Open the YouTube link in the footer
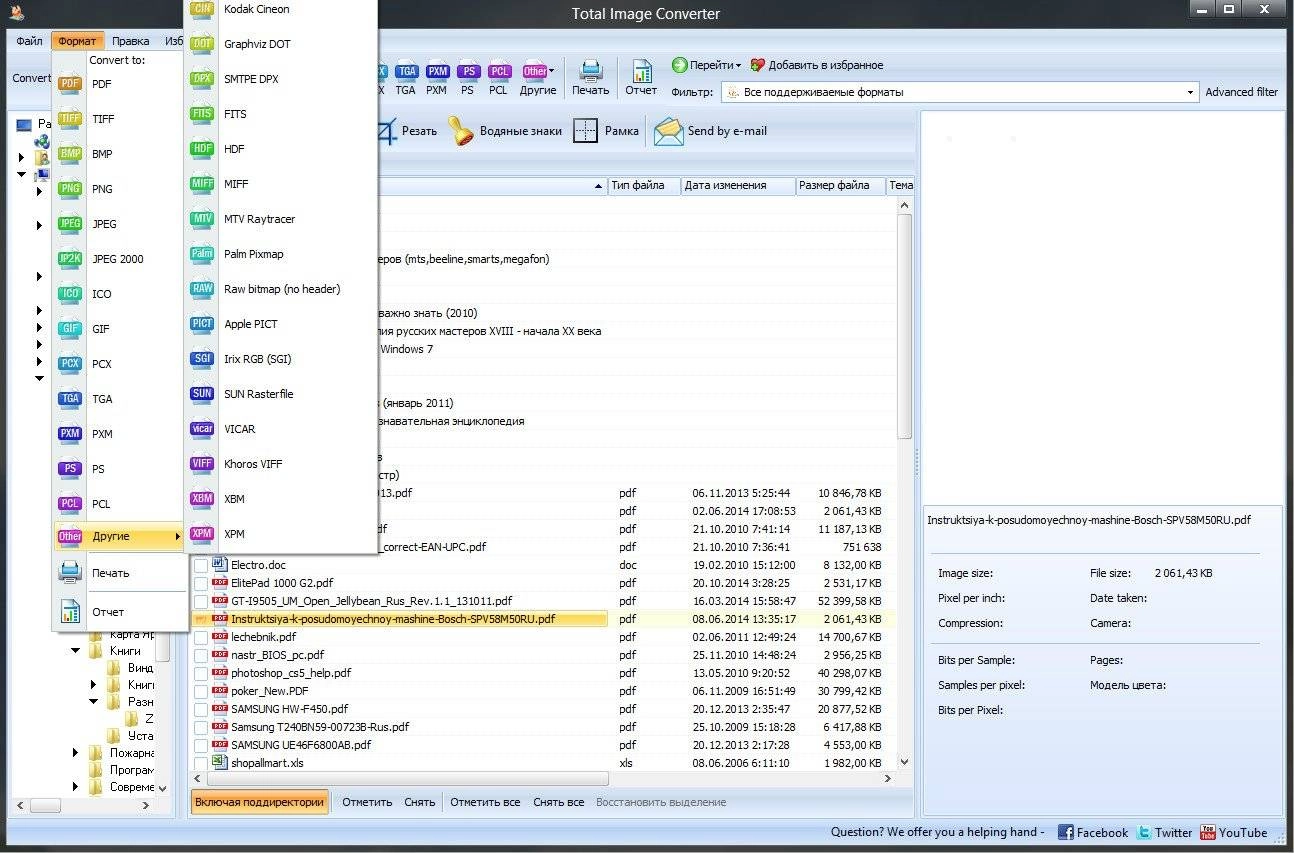The image size is (1294, 853). tap(1233, 832)
